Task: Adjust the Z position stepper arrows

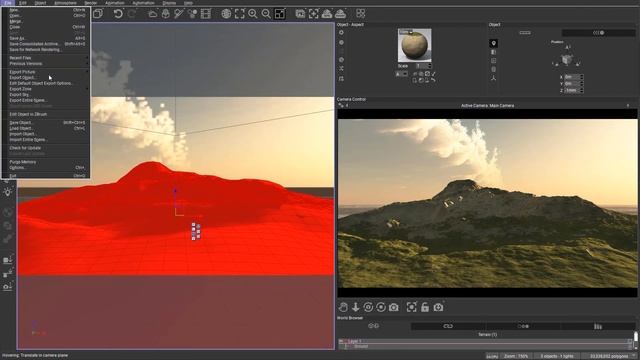Action: tap(582, 90)
